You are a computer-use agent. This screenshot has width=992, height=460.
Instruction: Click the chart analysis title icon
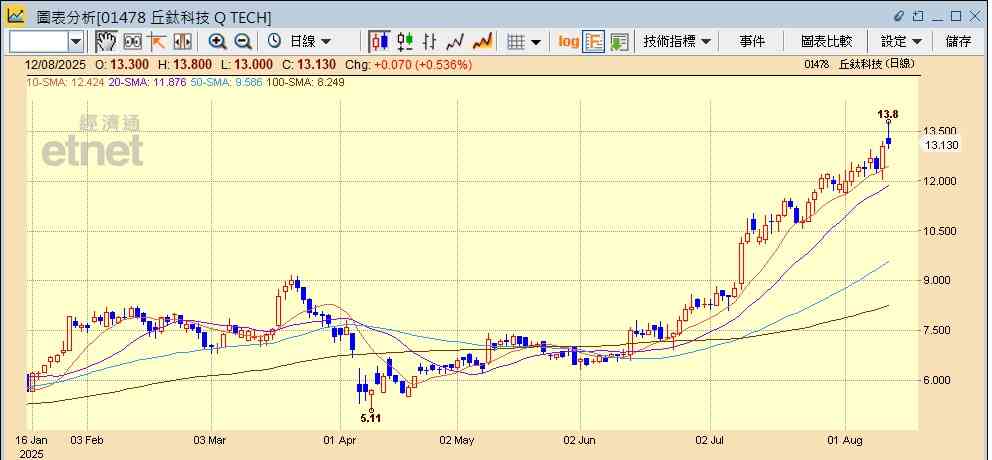tap(16, 16)
